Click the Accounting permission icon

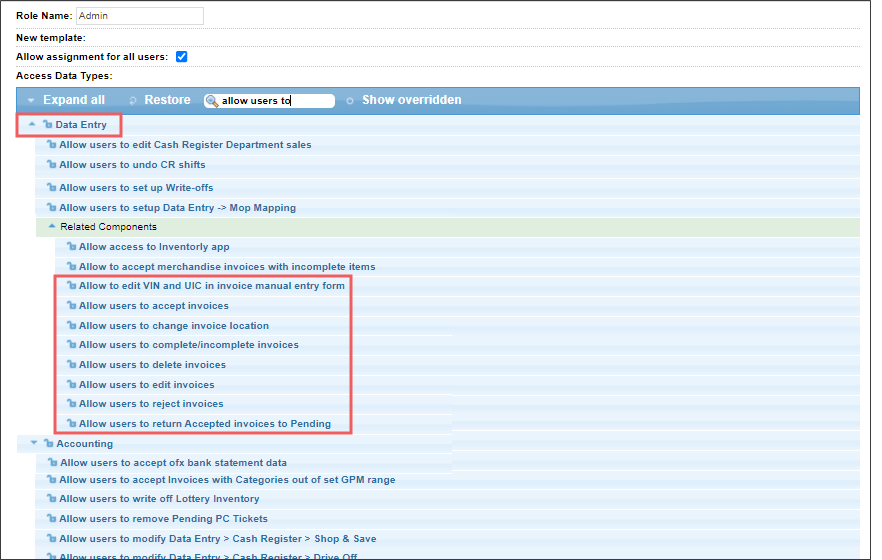[48, 443]
